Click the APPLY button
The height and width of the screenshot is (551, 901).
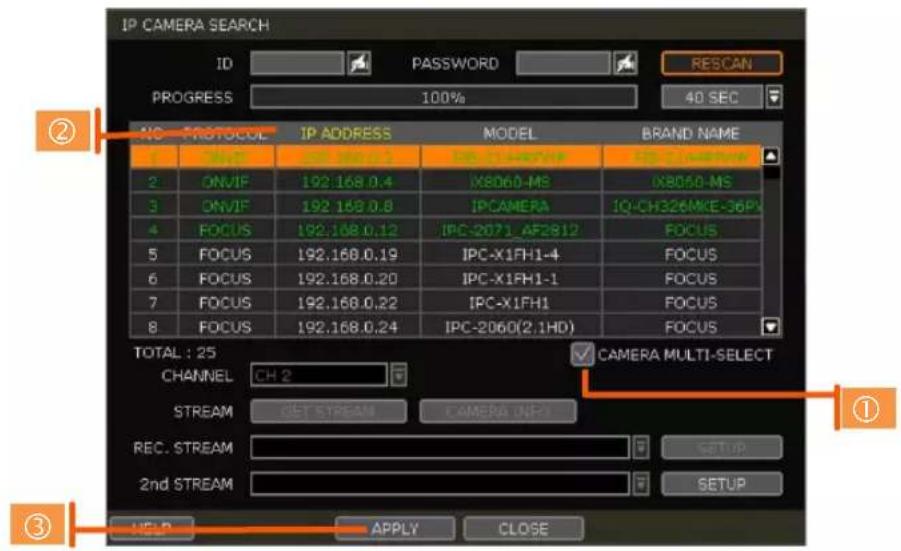click(395, 529)
